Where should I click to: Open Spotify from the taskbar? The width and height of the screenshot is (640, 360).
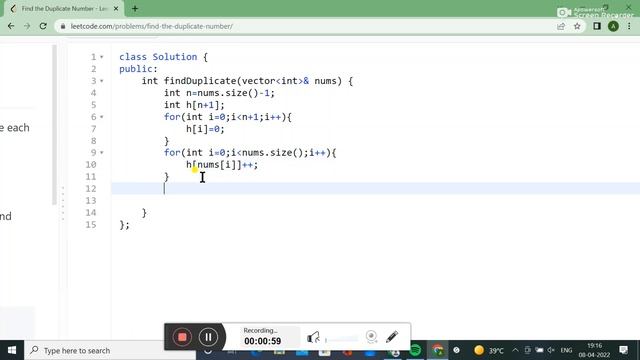tap(415, 350)
